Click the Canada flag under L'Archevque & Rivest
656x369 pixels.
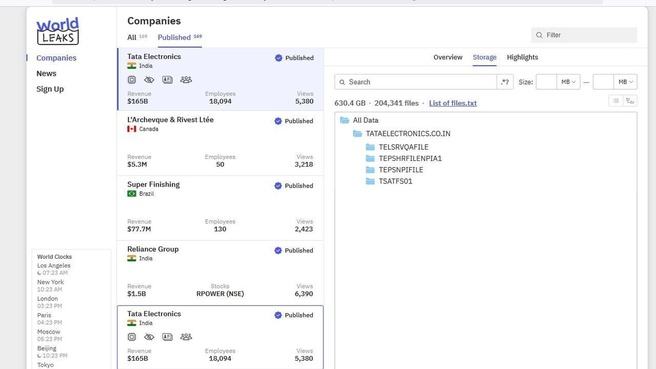point(132,129)
